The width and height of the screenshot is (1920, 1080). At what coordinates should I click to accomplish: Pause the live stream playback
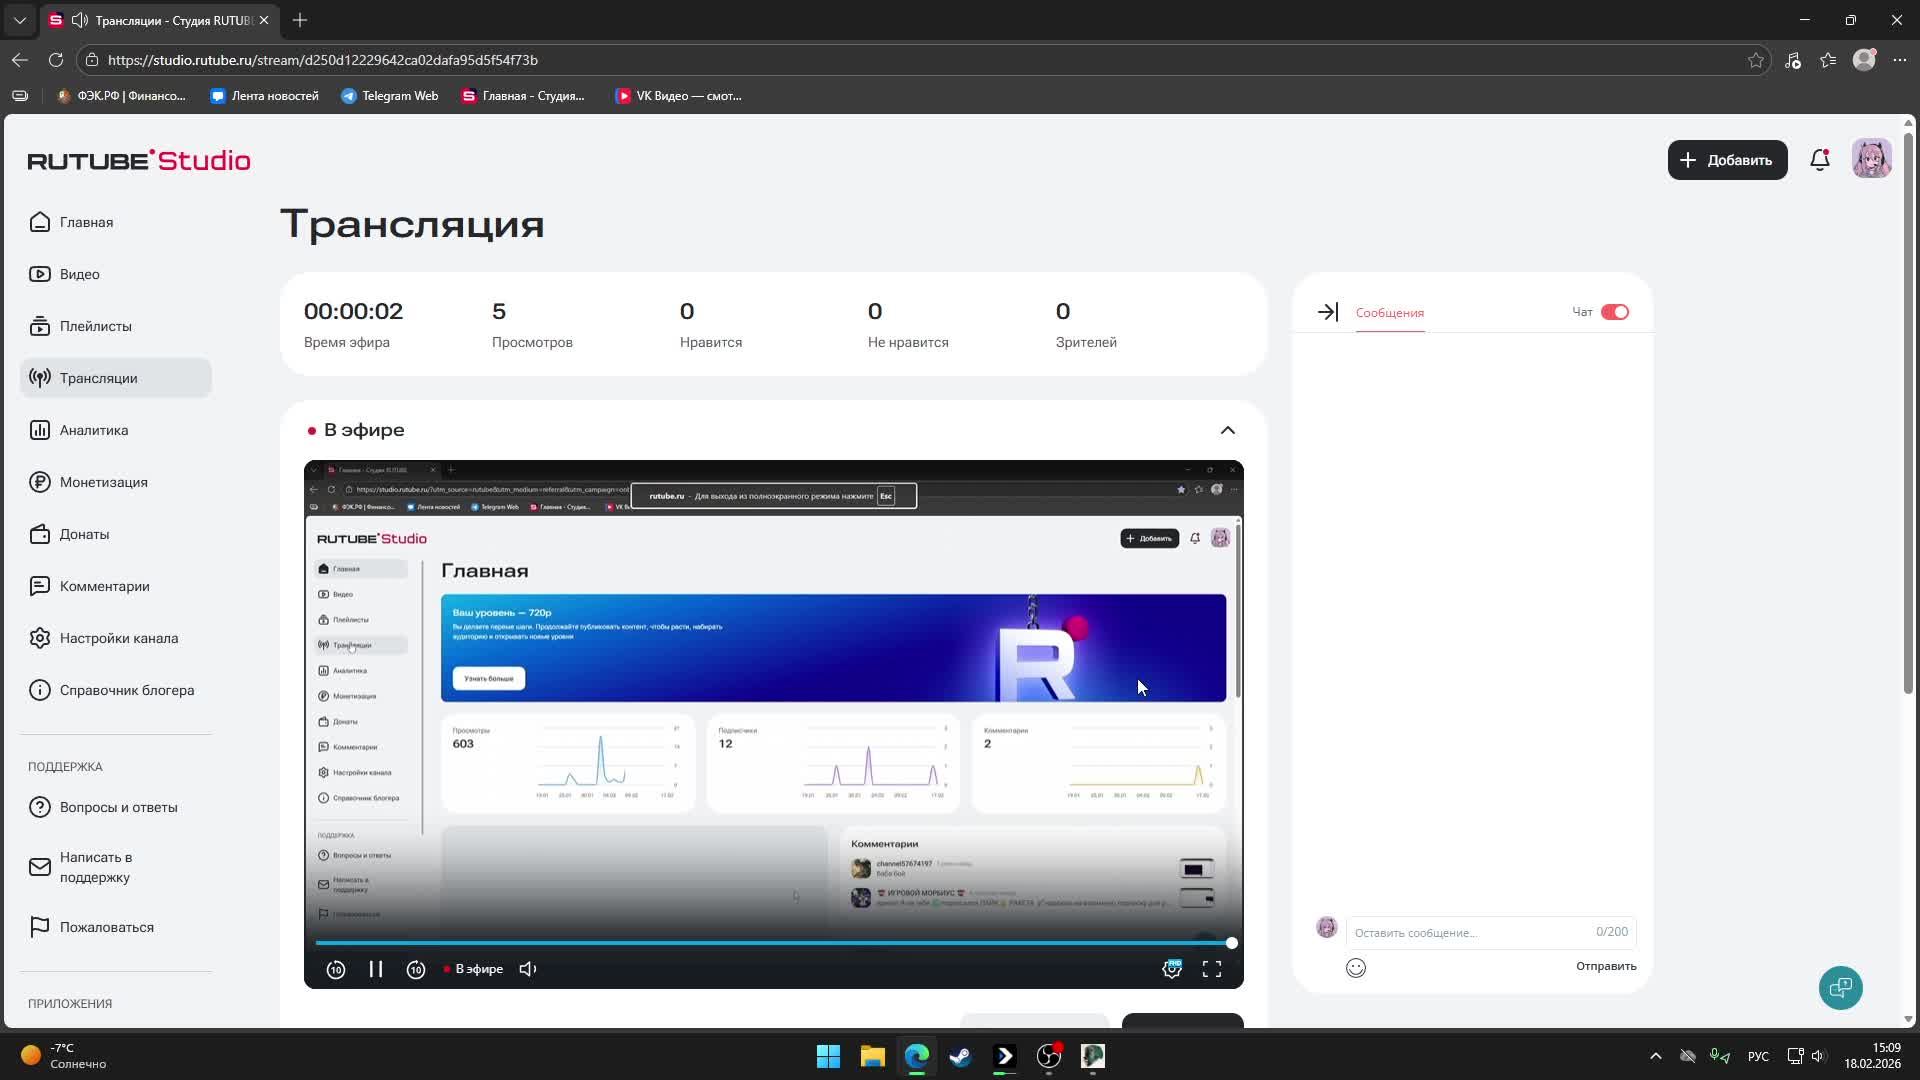[376, 968]
